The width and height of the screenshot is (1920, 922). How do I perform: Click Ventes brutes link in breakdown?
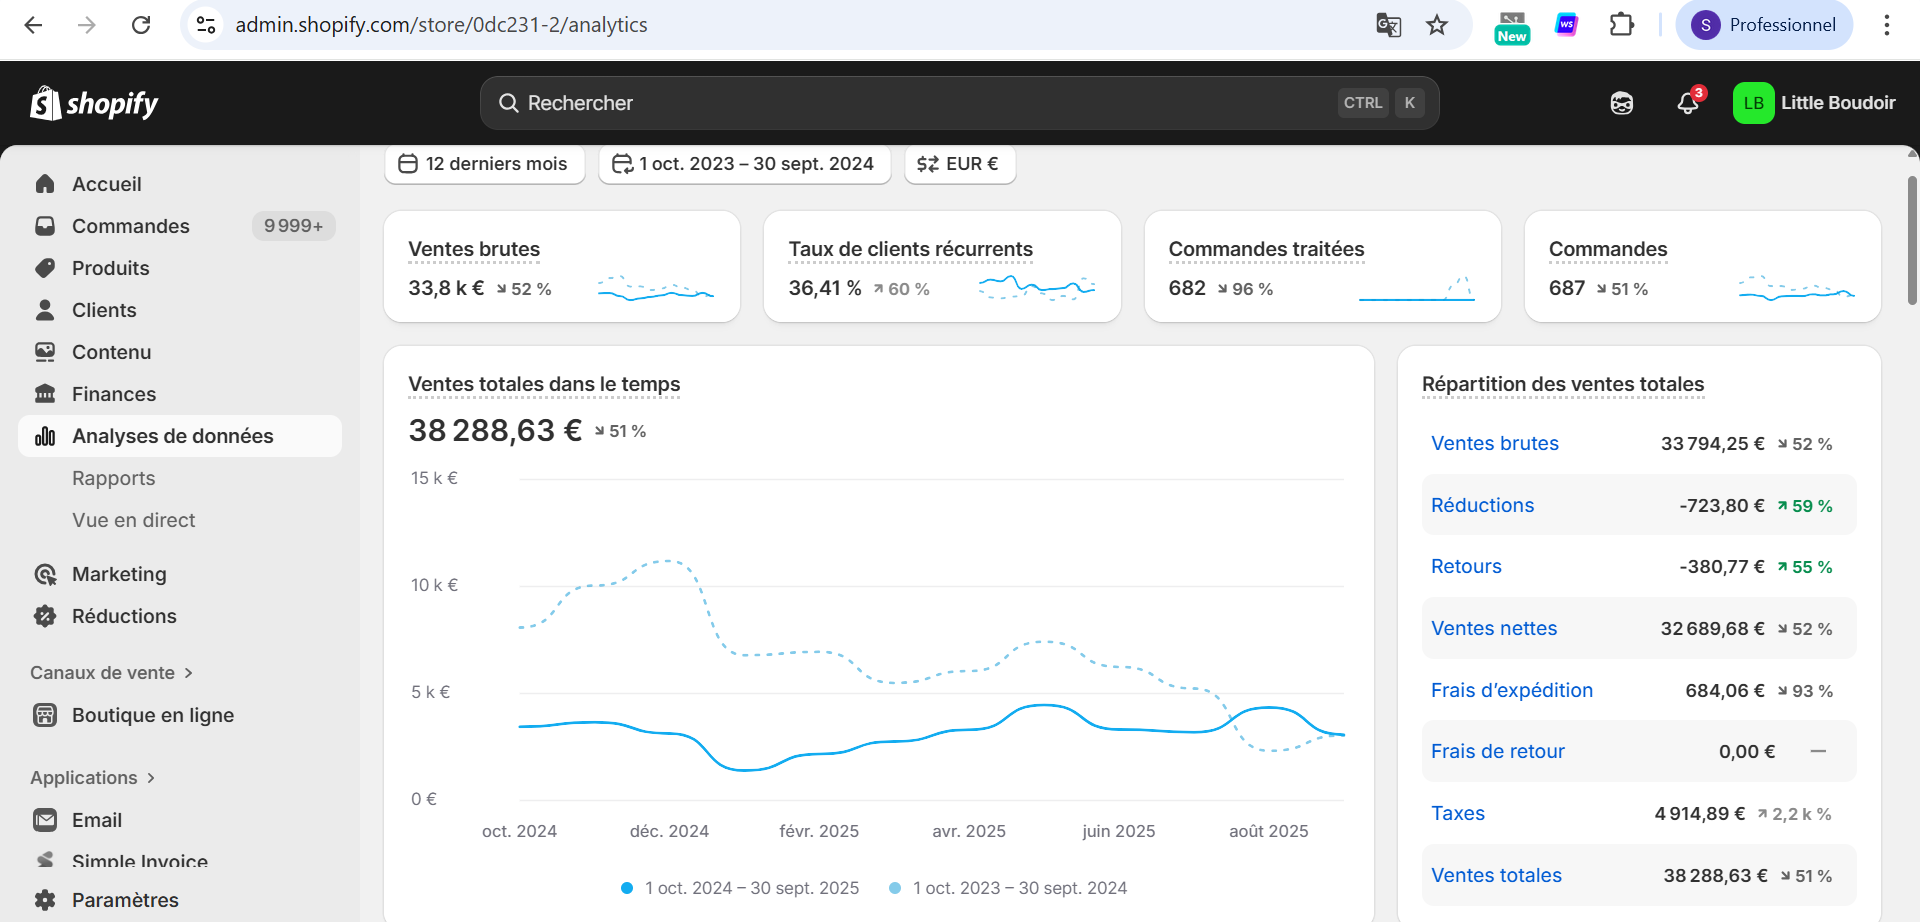click(x=1495, y=443)
